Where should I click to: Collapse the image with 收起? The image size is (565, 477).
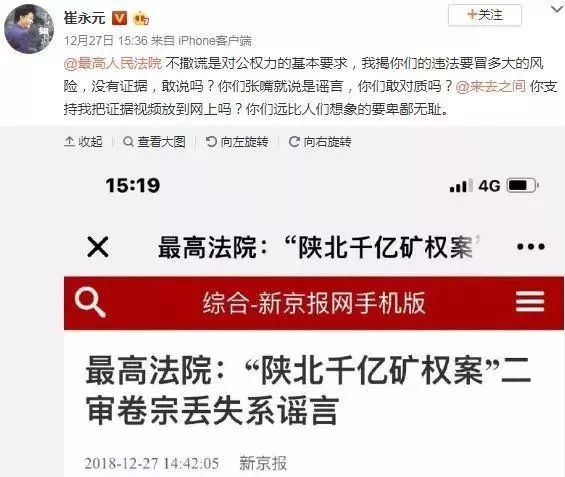[84, 142]
